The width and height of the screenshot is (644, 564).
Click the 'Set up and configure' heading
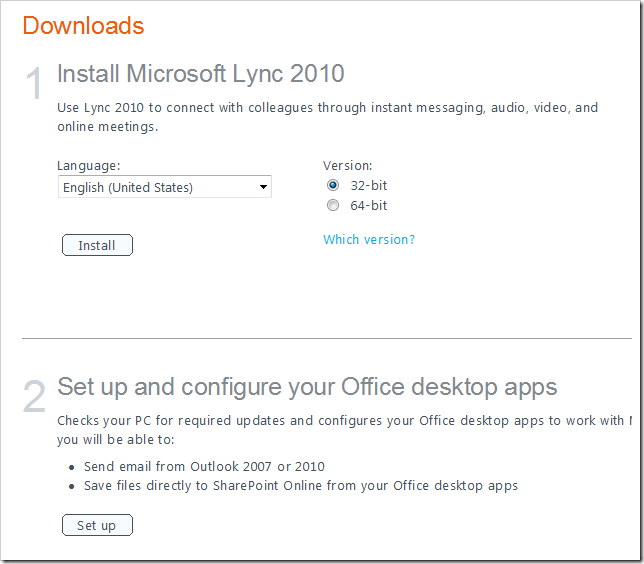pyautogui.click(x=307, y=386)
